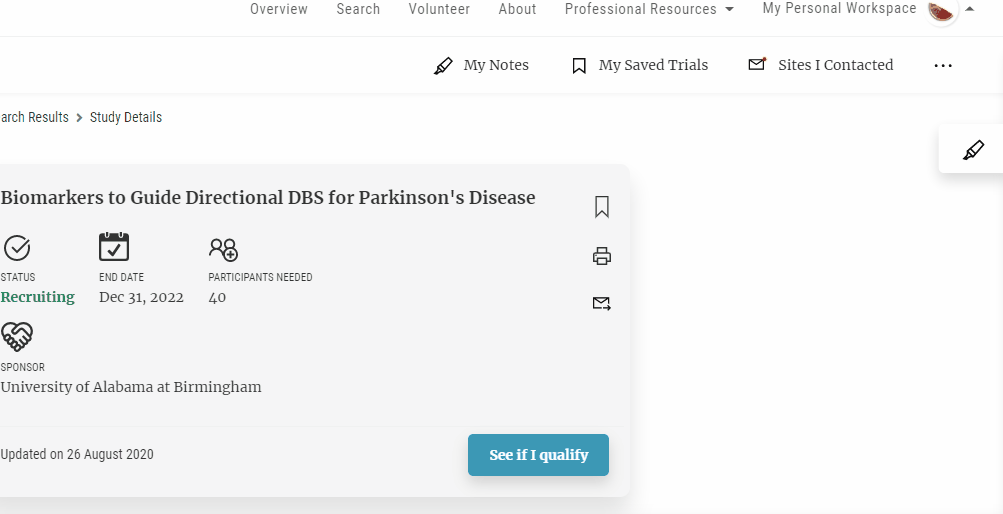
Task: Click the user profile avatar
Action: point(941,10)
